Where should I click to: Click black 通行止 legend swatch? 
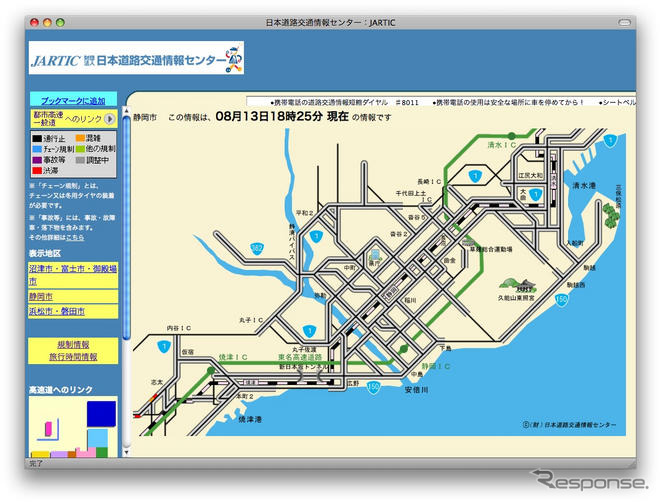pyautogui.click(x=37, y=138)
